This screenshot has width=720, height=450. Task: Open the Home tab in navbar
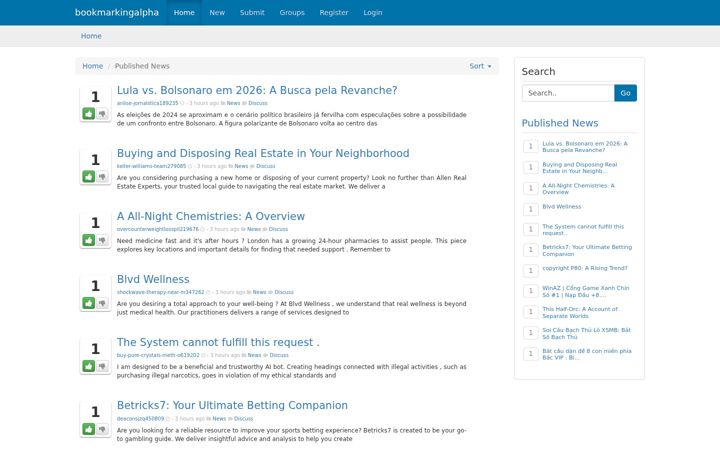[x=184, y=12]
